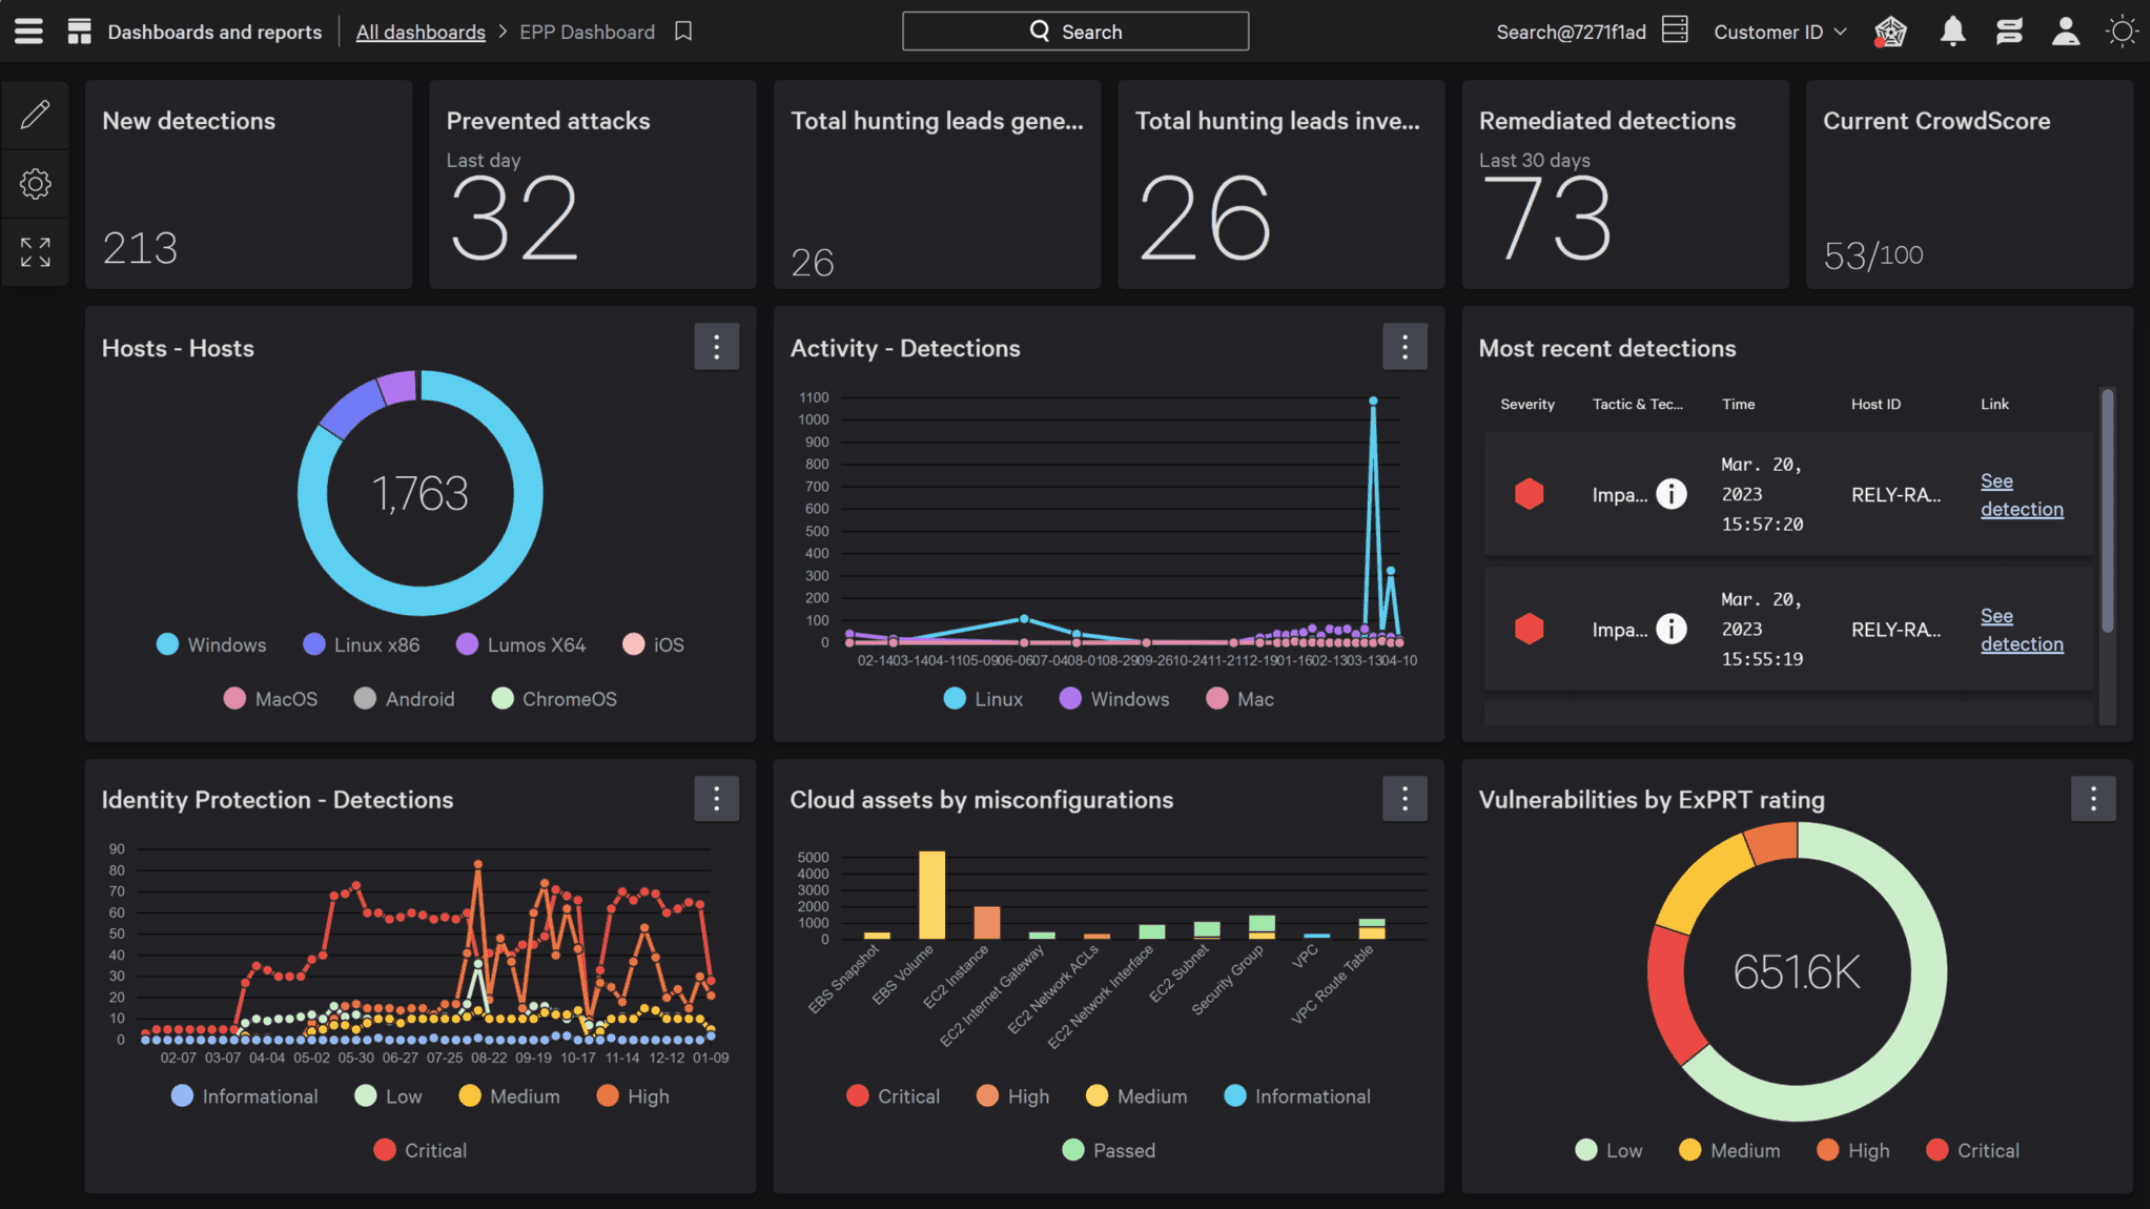The width and height of the screenshot is (2150, 1209).
Task: Open Cloud assets widget options menu
Action: [x=1404, y=798]
